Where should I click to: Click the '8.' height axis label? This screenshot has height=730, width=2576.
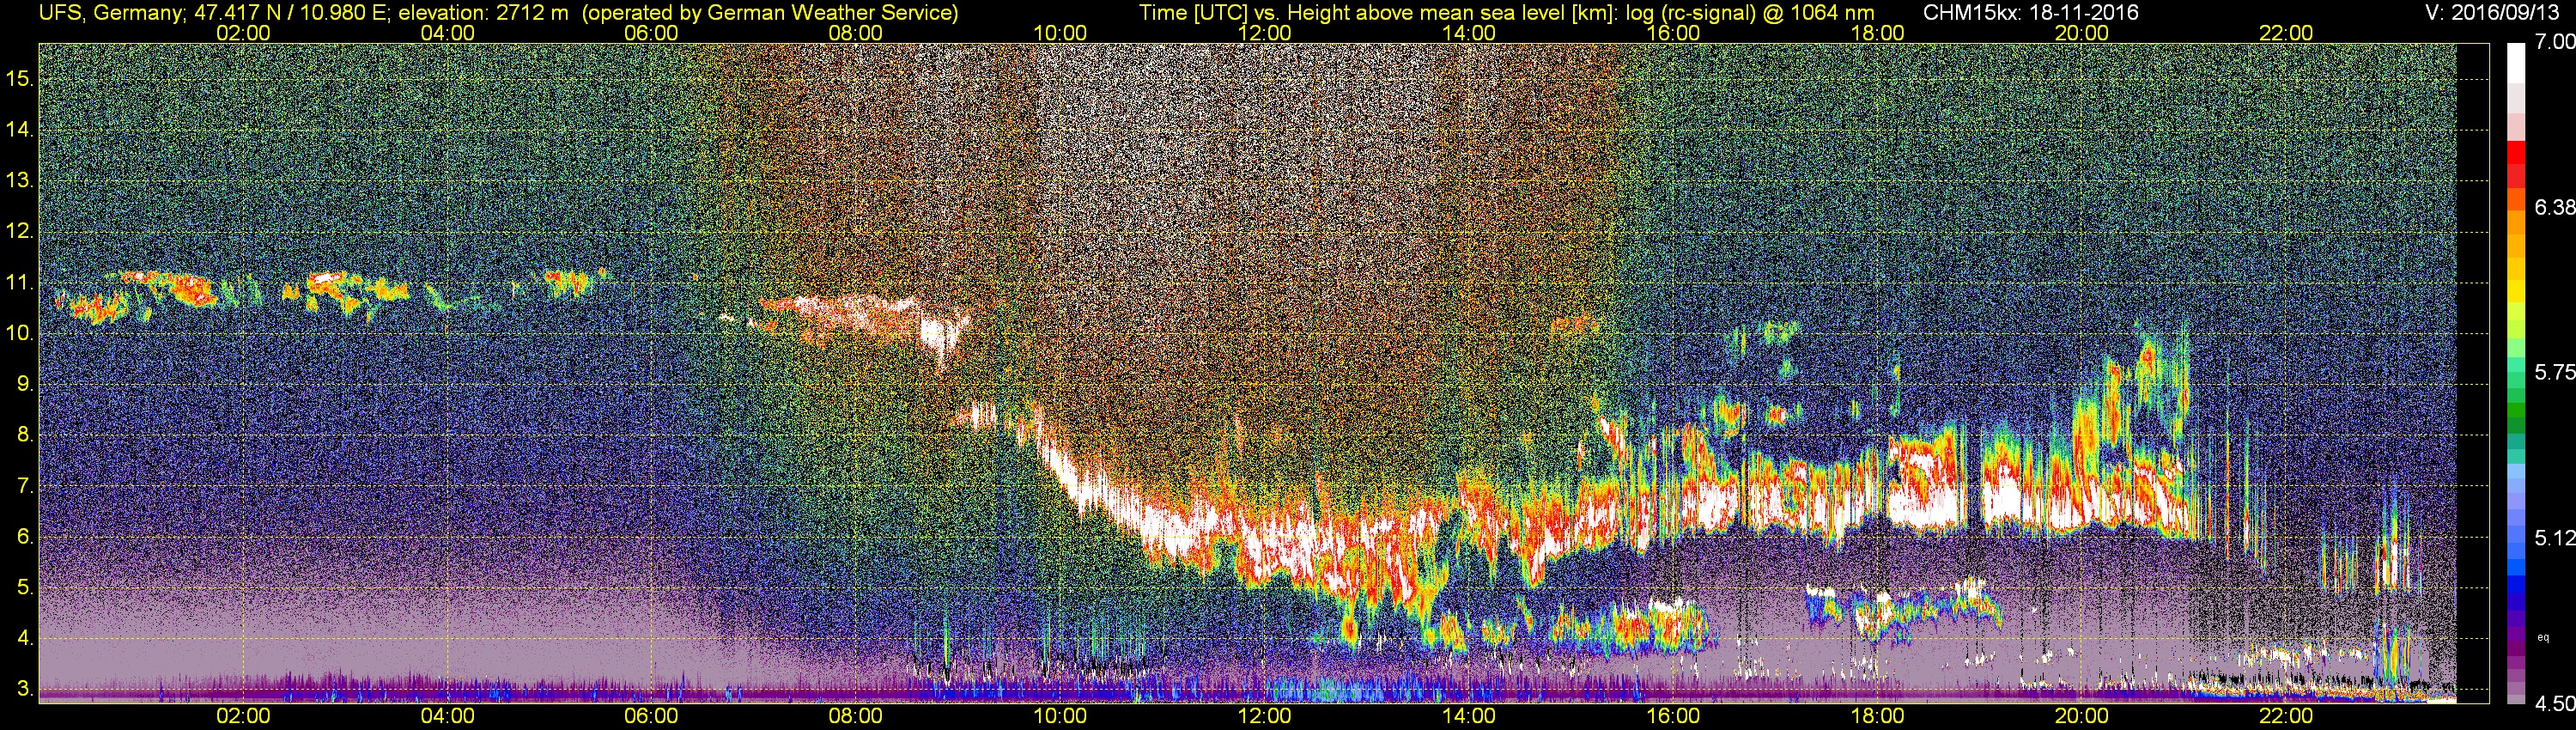pyautogui.click(x=26, y=435)
